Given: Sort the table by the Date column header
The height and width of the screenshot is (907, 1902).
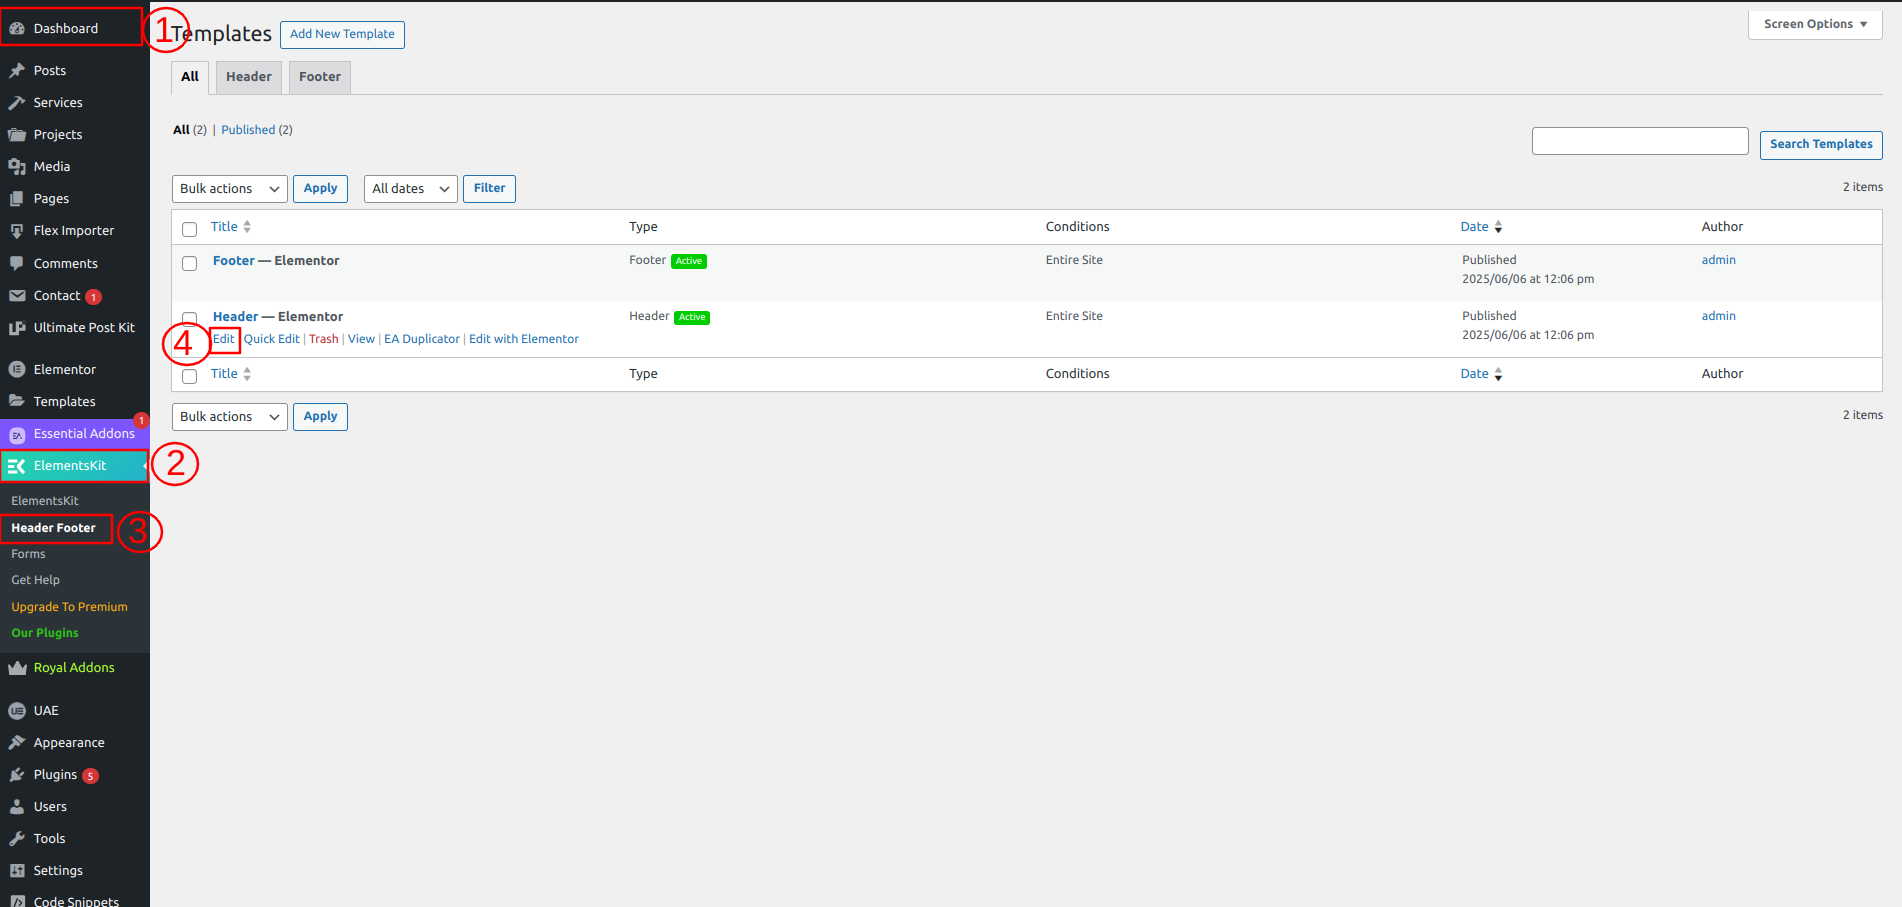Looking at the screenshot, I should 1474,227.
